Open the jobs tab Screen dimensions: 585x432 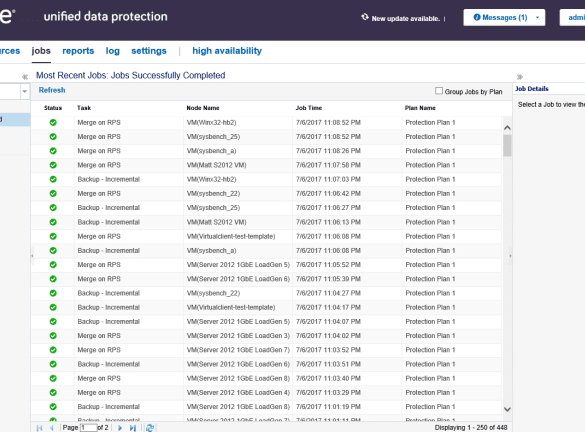(41, 51)
